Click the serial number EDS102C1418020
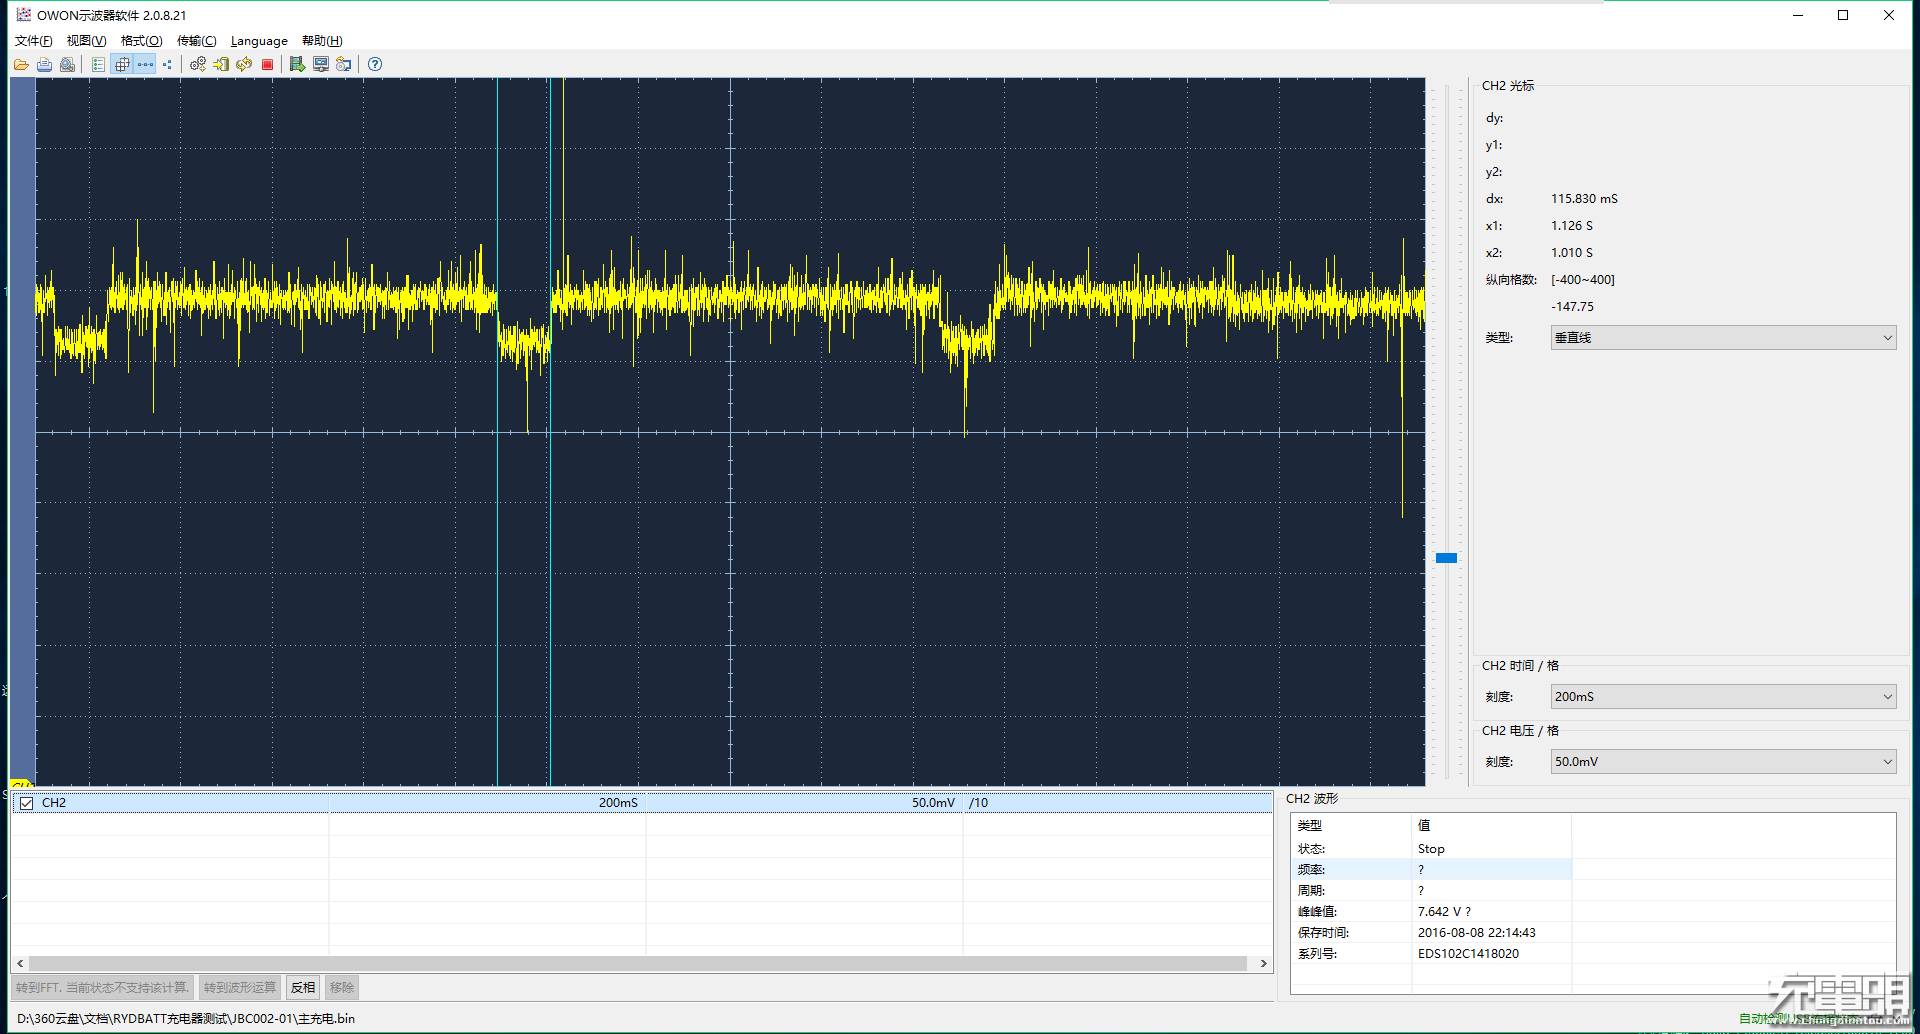This screenshot has width=1920, height=1034. (1468, 954)
